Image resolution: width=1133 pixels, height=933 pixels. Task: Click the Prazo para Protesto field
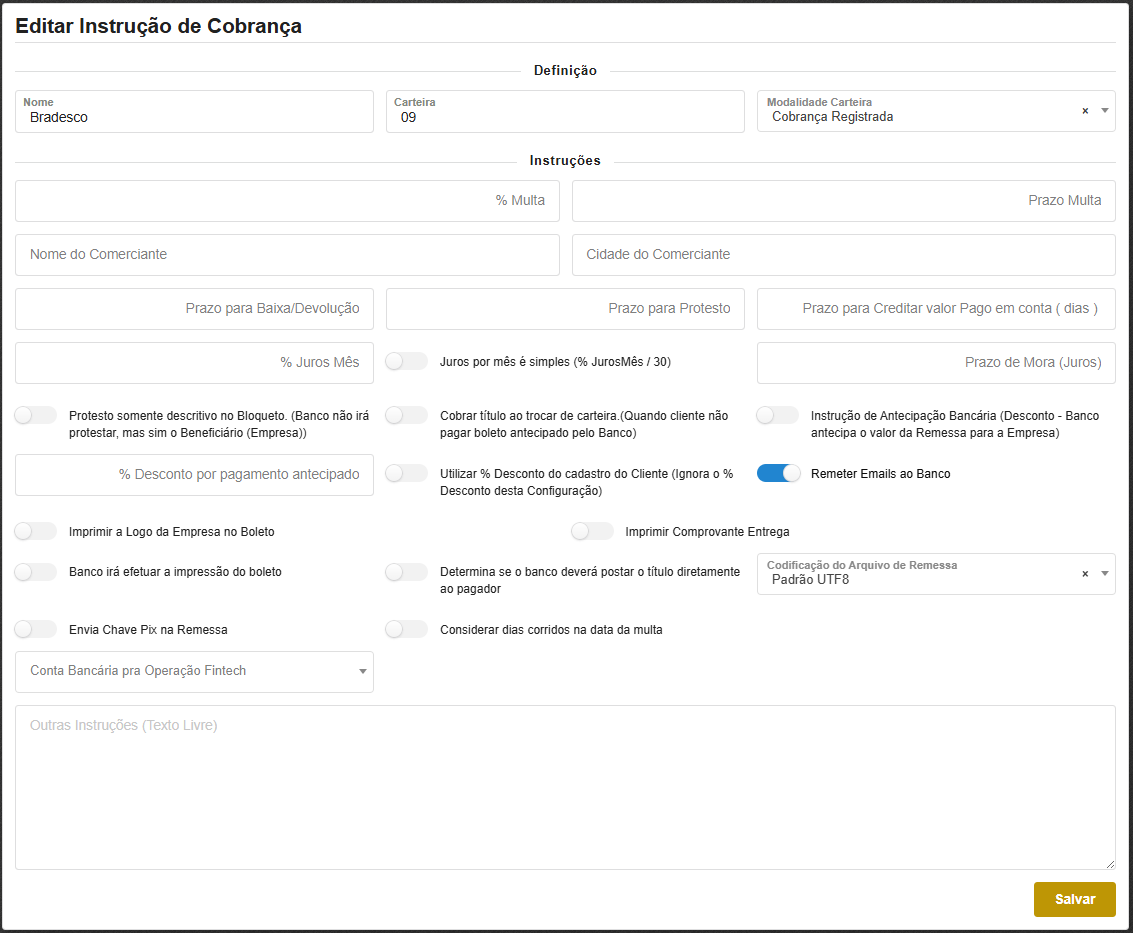point(565,309)
